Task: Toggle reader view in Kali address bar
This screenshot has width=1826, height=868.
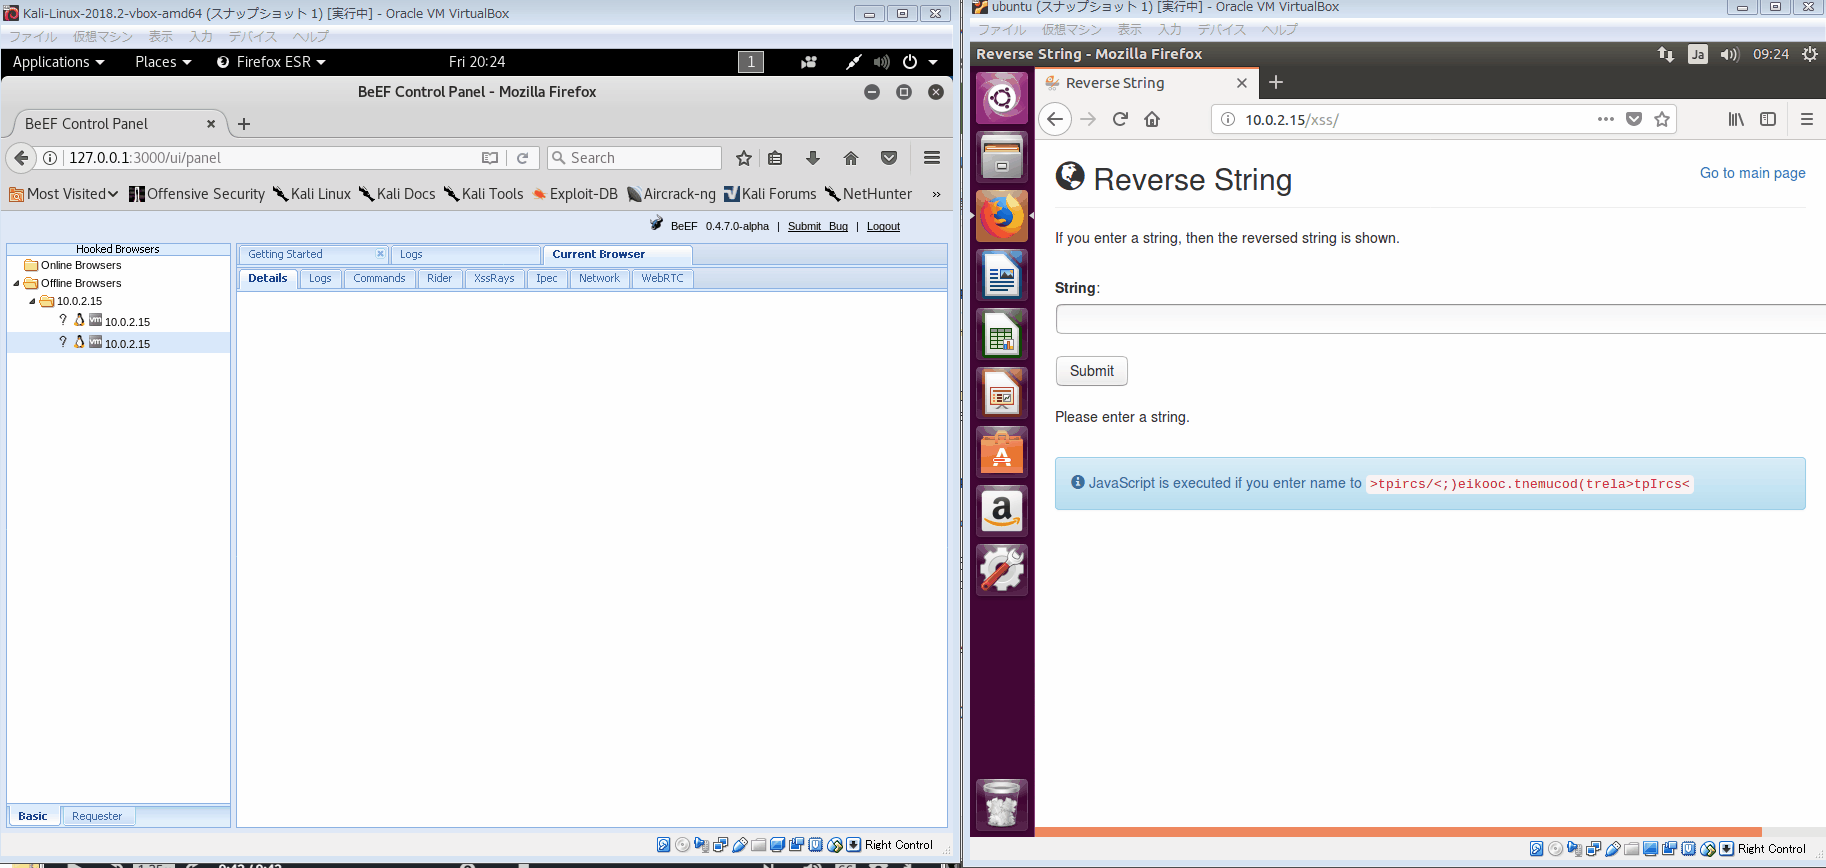Action: coord(490,158)
